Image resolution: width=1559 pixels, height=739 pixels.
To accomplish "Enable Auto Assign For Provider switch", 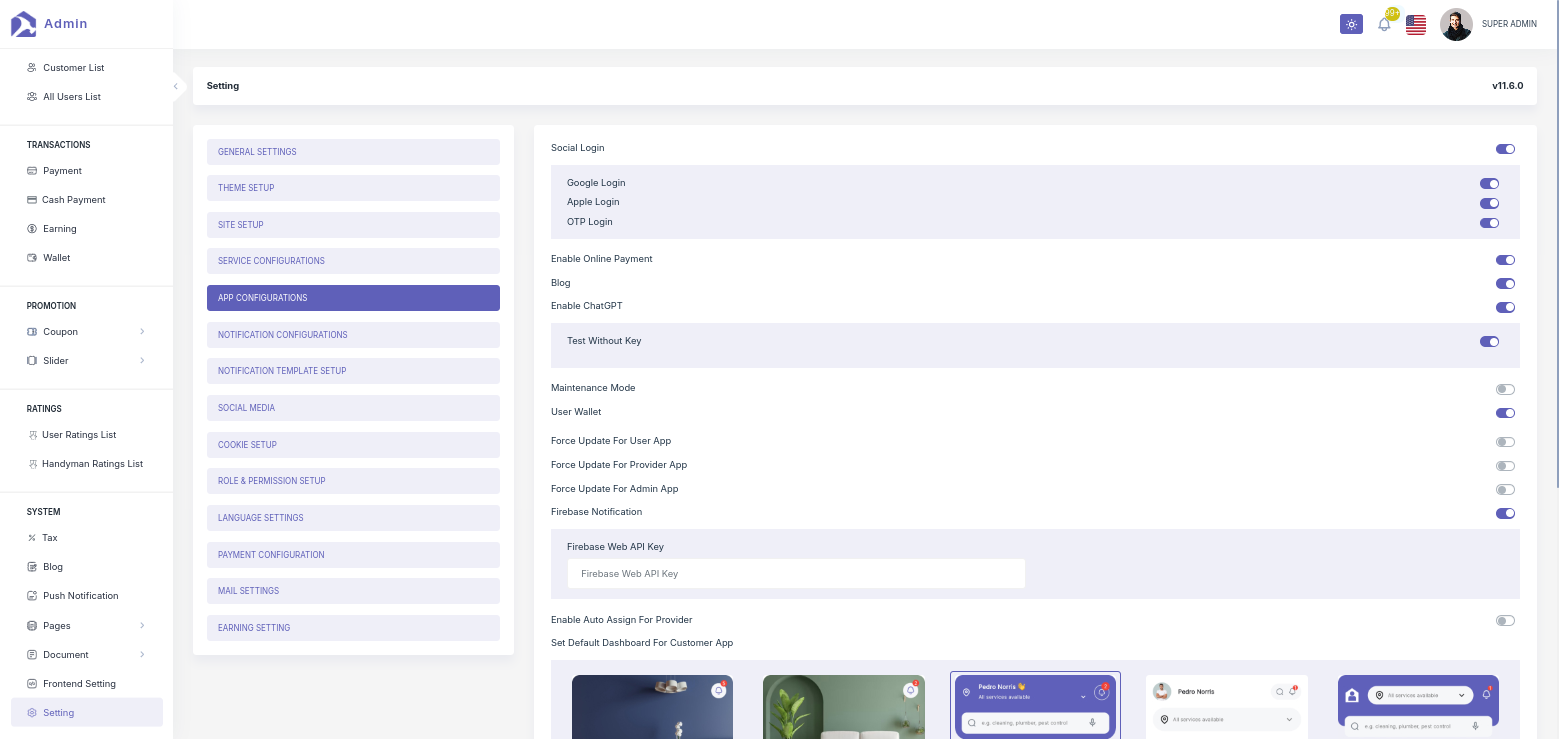I will click(x=1505, y=621).
